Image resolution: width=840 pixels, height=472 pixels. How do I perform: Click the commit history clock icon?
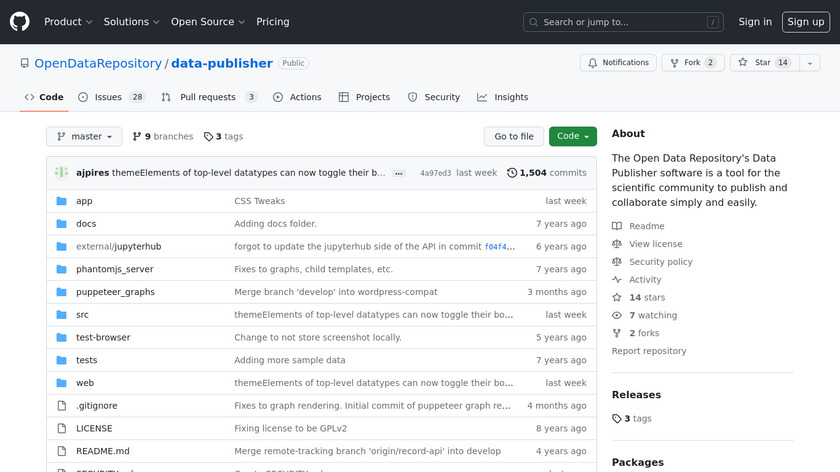(512, 173)
